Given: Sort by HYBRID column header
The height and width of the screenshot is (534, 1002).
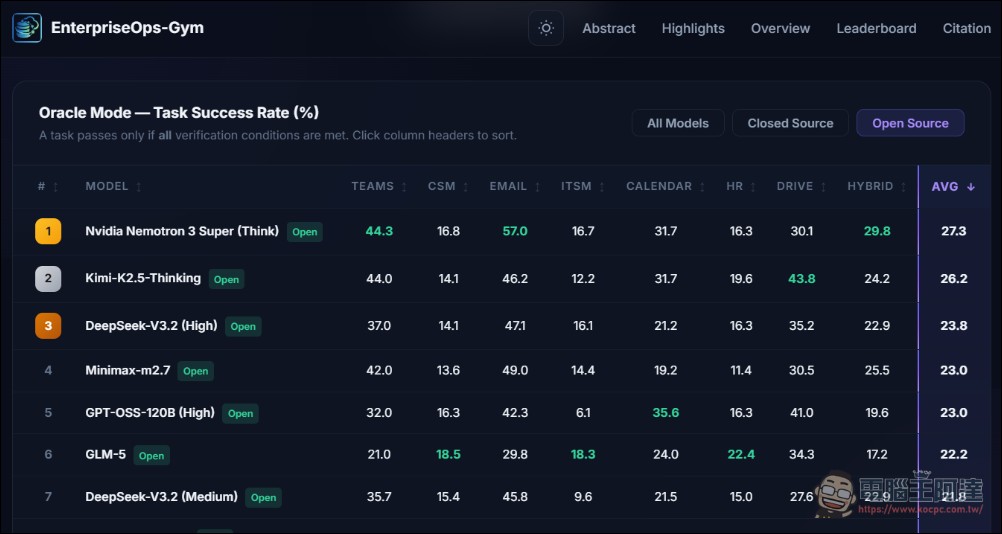Looking at the screenshot, I should 877,187.
